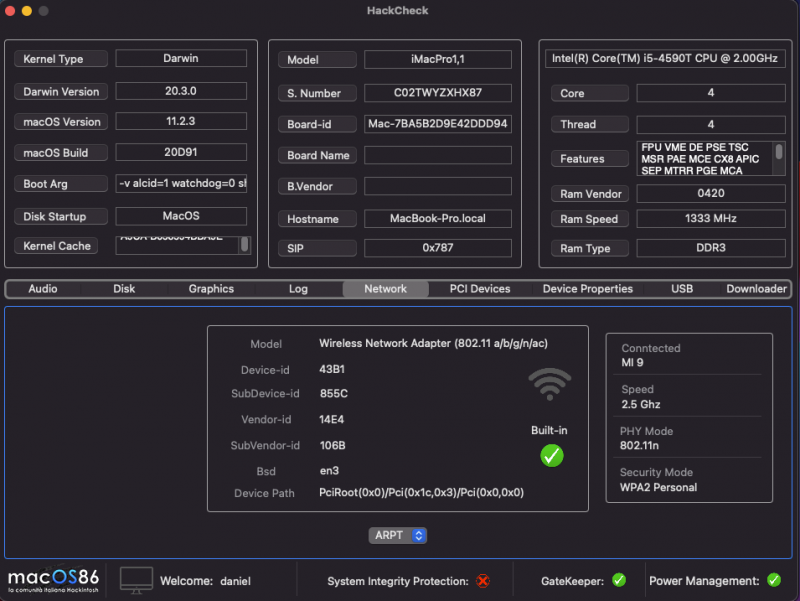Click the Board-id value field

(x=438, y=124)
